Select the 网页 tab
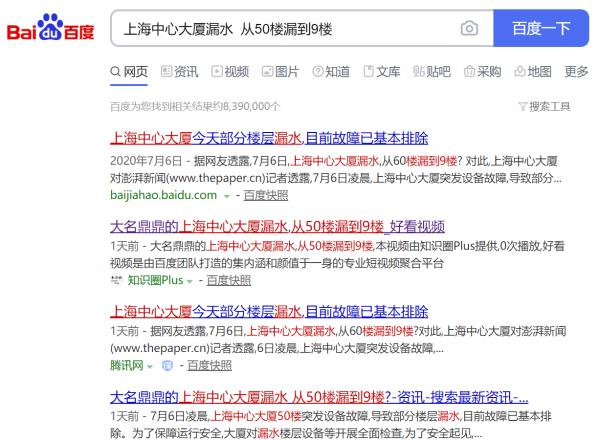This screenshot has height=440, width=600. tap(129, 72)
